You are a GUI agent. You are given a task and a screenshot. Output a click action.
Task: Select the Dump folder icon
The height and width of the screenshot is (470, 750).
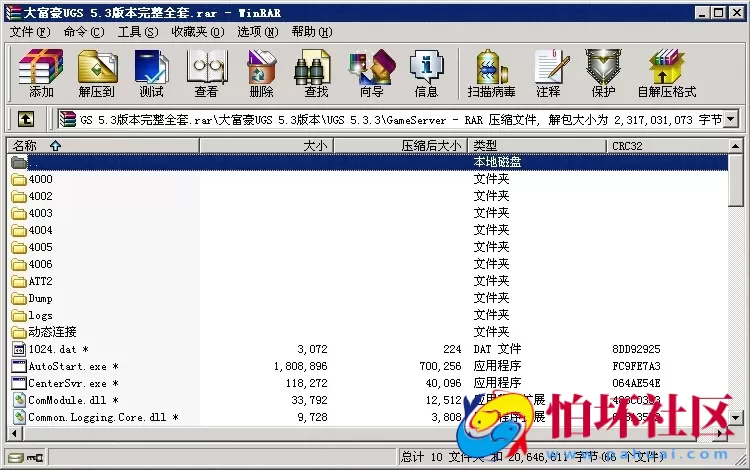[x=19, y=299]
